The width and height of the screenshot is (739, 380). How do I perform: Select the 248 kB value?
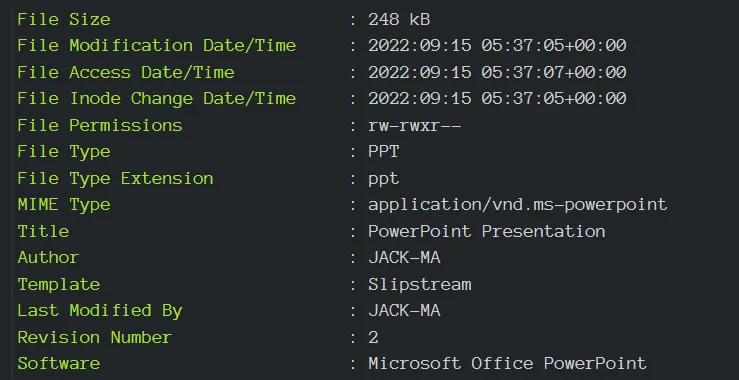(x=399, y=19)
